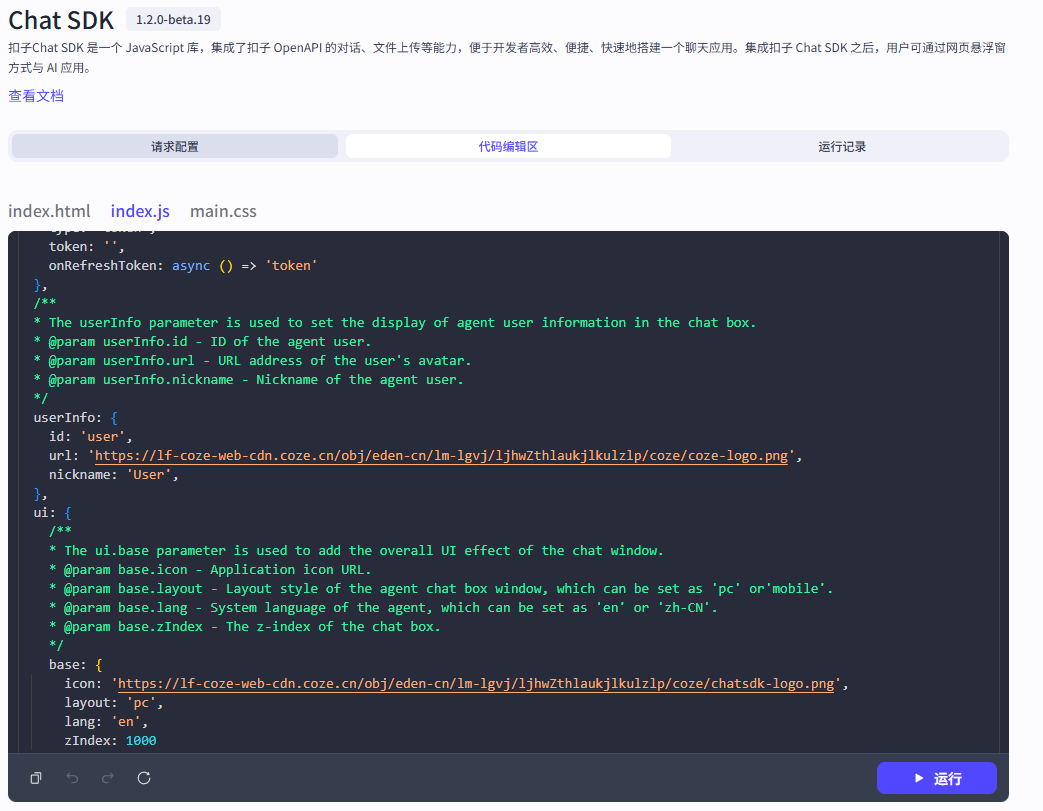
Task: Click the comment about base.icon URL
Action: click(210, 569)
